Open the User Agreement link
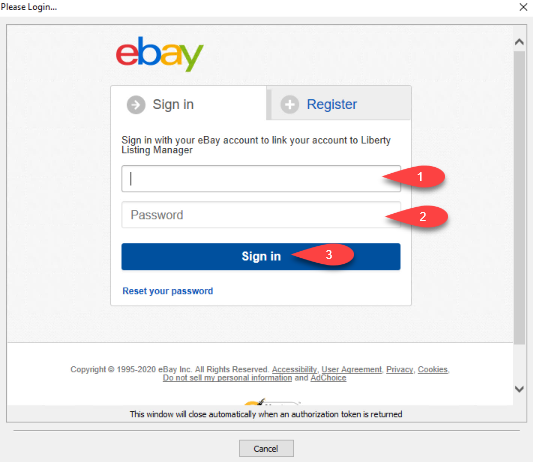 tap(351, 369)
